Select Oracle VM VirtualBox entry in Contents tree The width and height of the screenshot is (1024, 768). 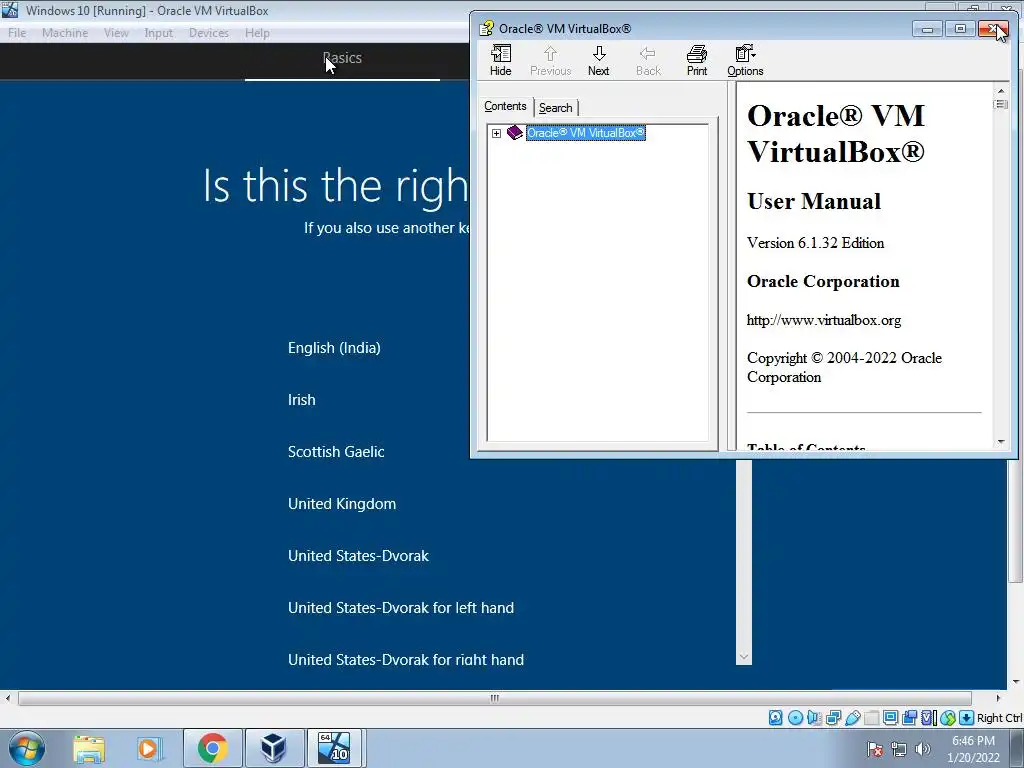pos(586,133)
